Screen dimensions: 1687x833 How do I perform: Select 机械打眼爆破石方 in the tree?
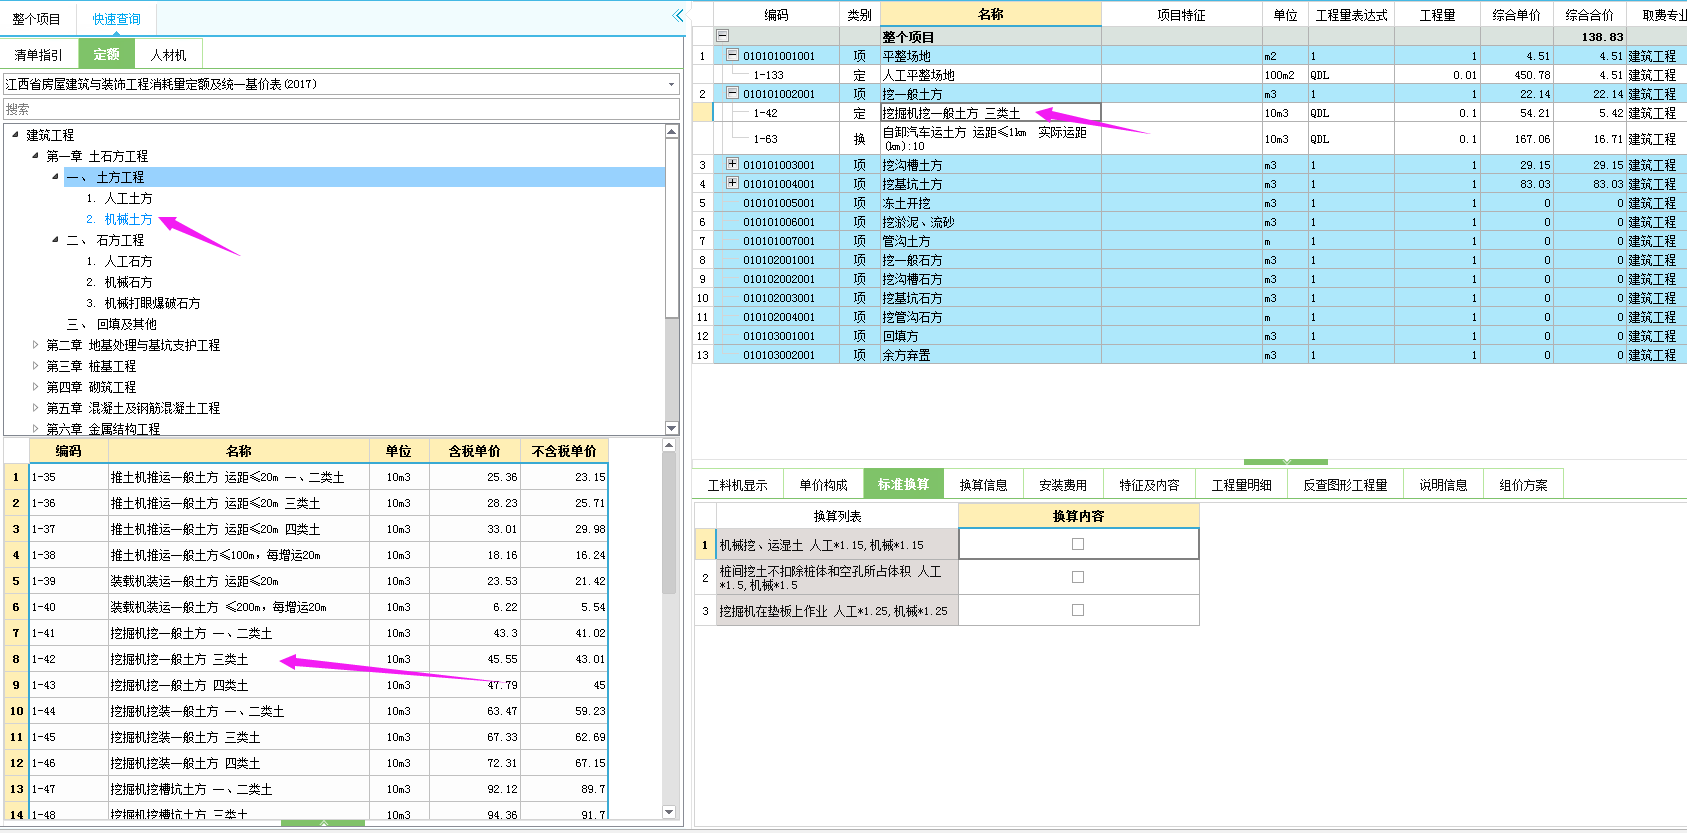point(152,303)
